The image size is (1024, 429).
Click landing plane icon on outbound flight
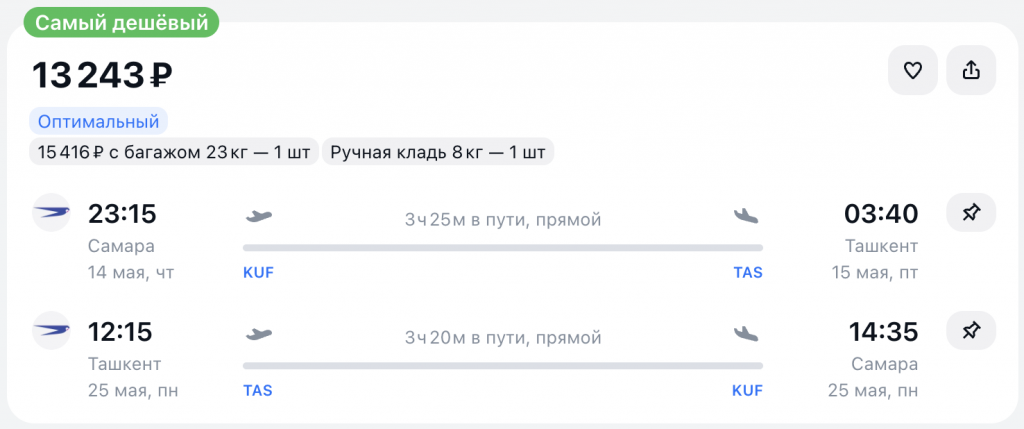click(x=746, y=216)
